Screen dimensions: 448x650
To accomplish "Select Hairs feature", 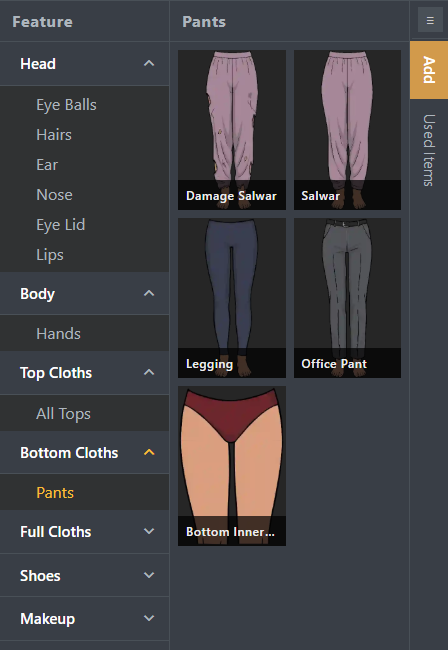I will point(54,135).
